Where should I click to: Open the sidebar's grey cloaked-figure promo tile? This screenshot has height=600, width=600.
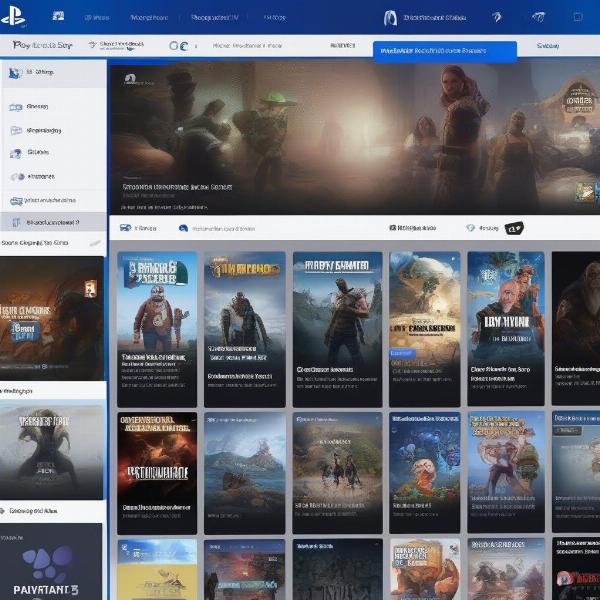[x=52, y=450]
